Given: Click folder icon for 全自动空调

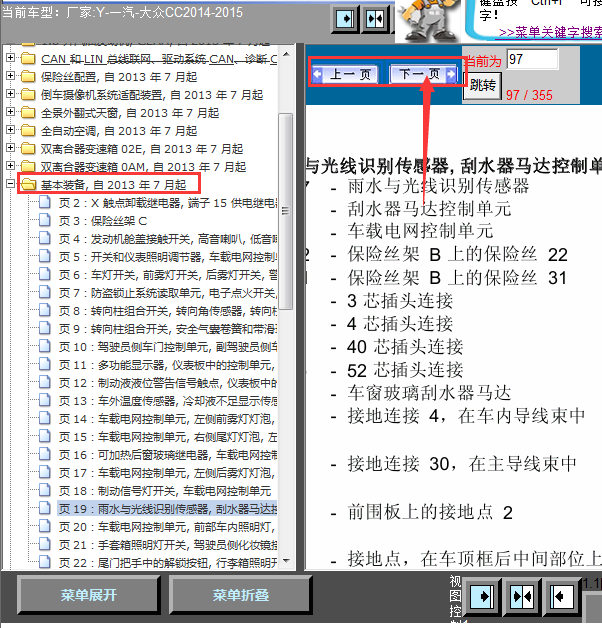Looking at the screenshot, I should tap(28, 131).
